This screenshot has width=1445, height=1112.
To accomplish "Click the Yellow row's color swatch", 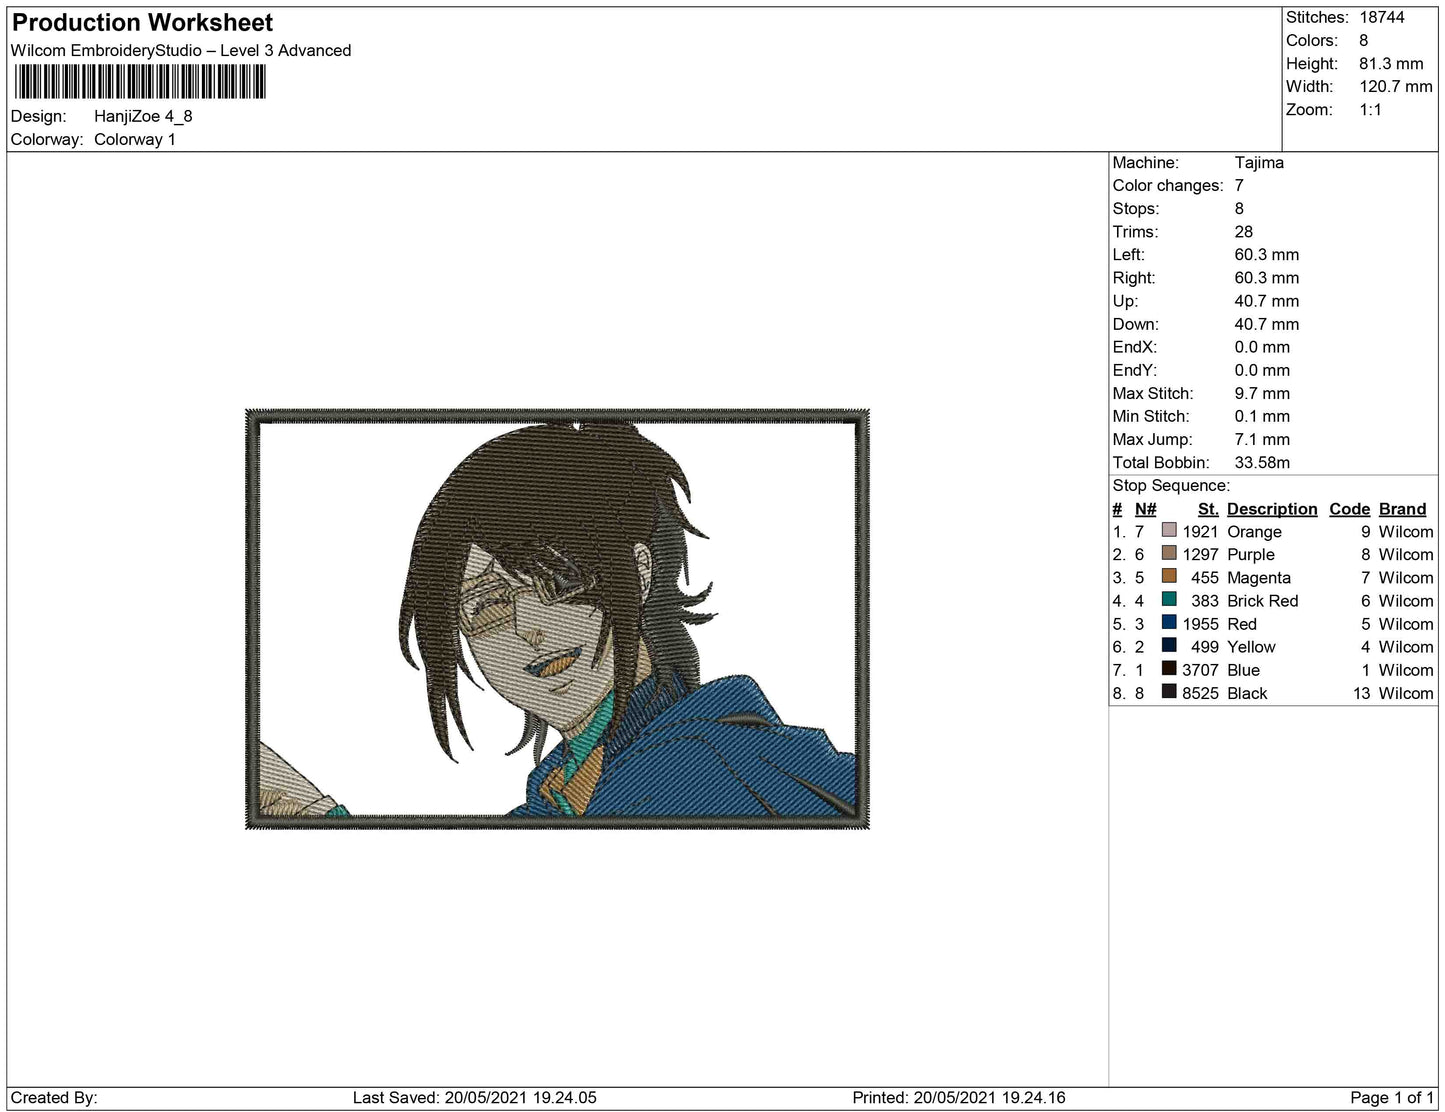I will [x=1168, y=645].
